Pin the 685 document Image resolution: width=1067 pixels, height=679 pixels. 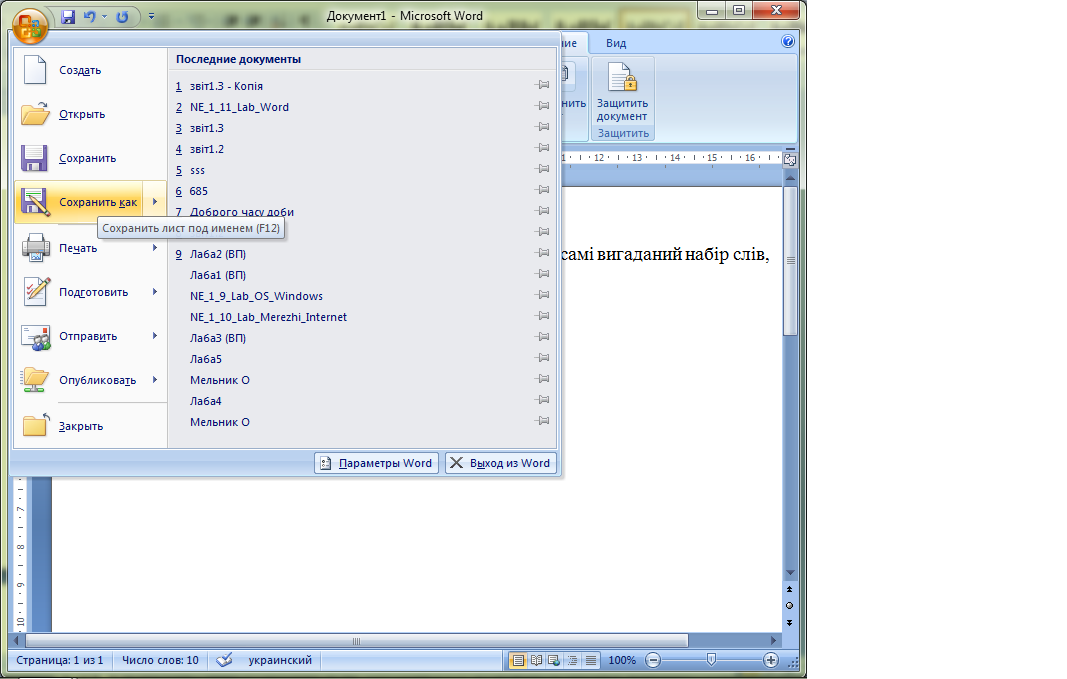[x=542, y=190]
